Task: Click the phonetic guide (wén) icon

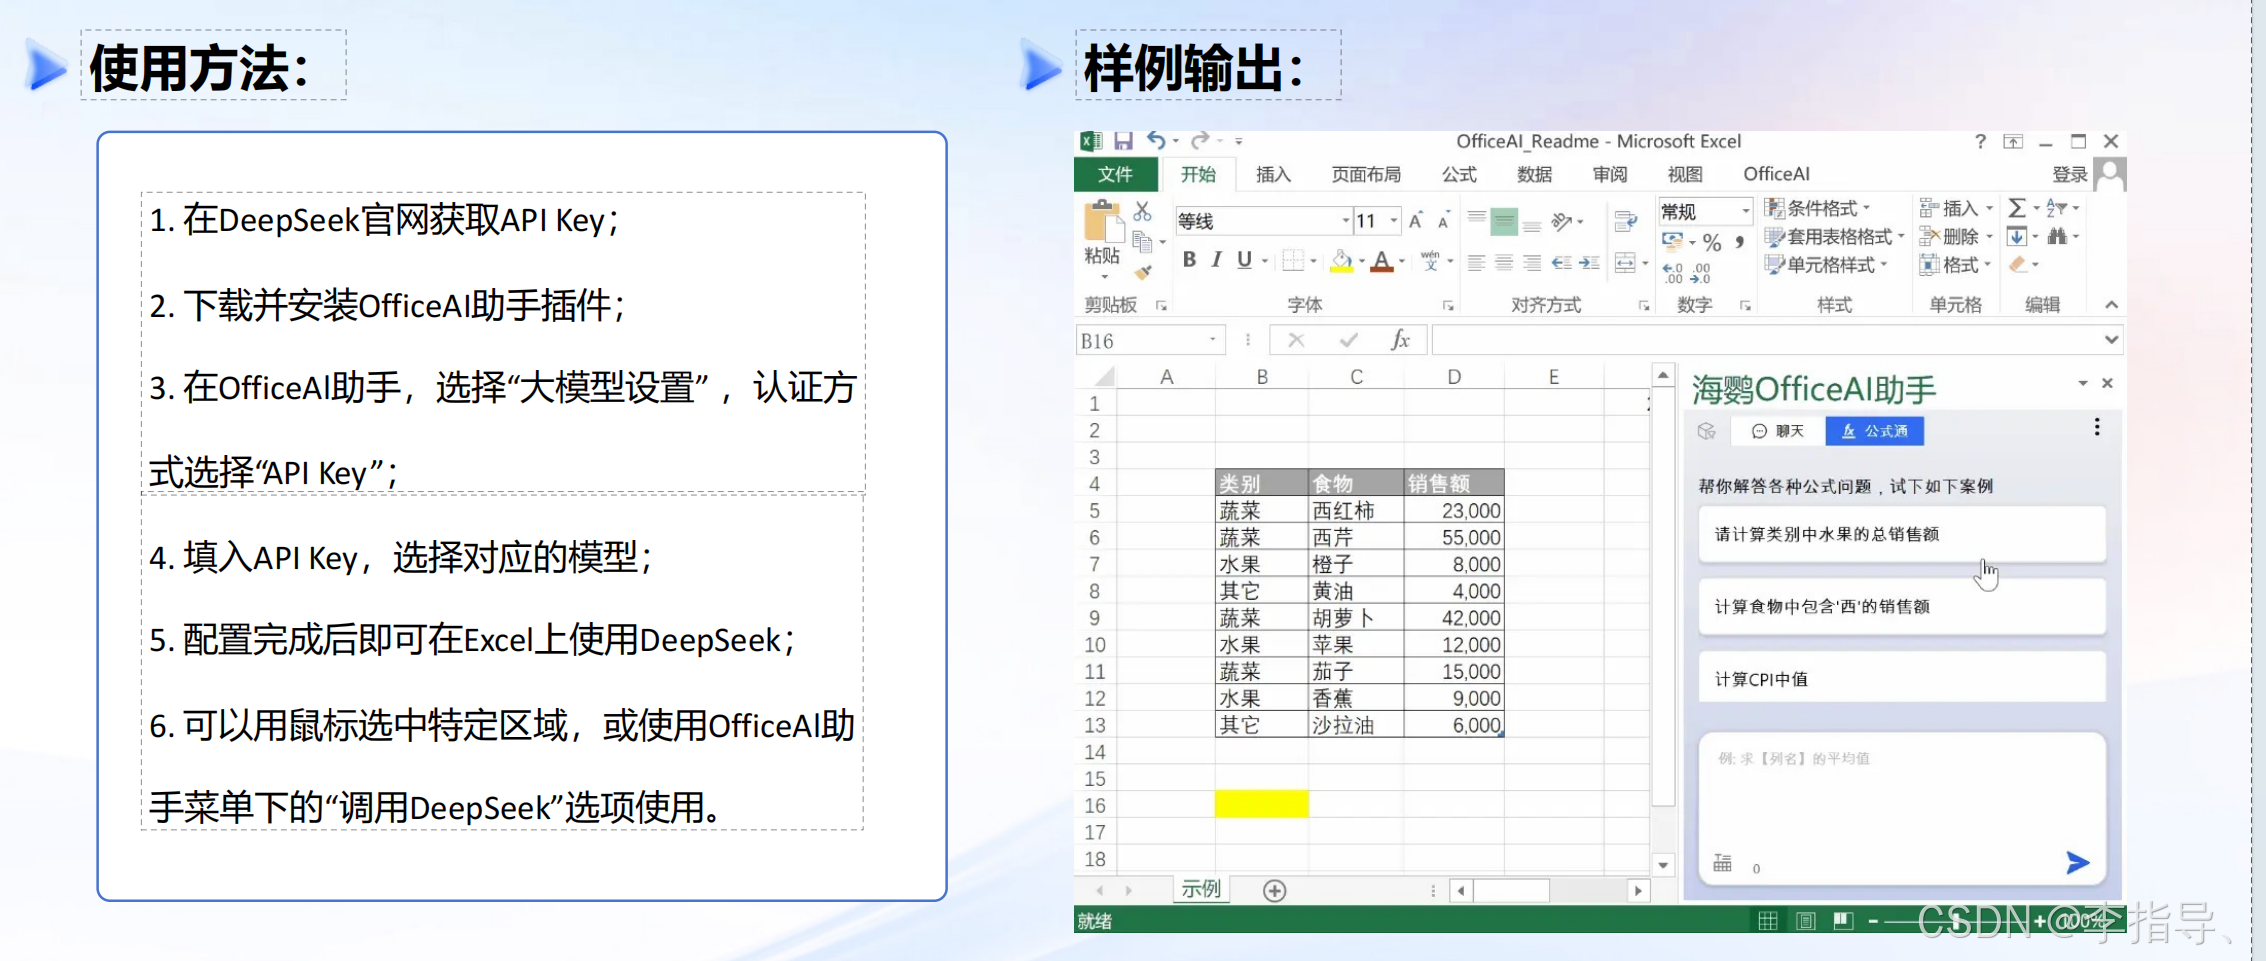Action: [x=1430, y=261]
